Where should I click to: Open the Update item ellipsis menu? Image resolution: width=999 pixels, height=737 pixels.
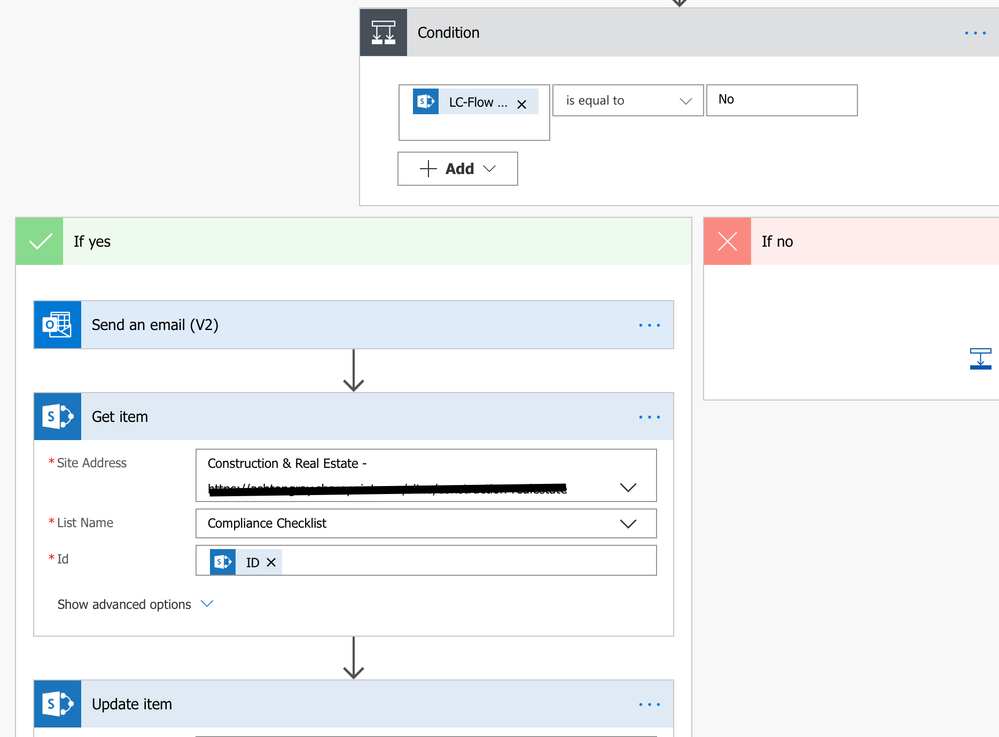point(649,704)
